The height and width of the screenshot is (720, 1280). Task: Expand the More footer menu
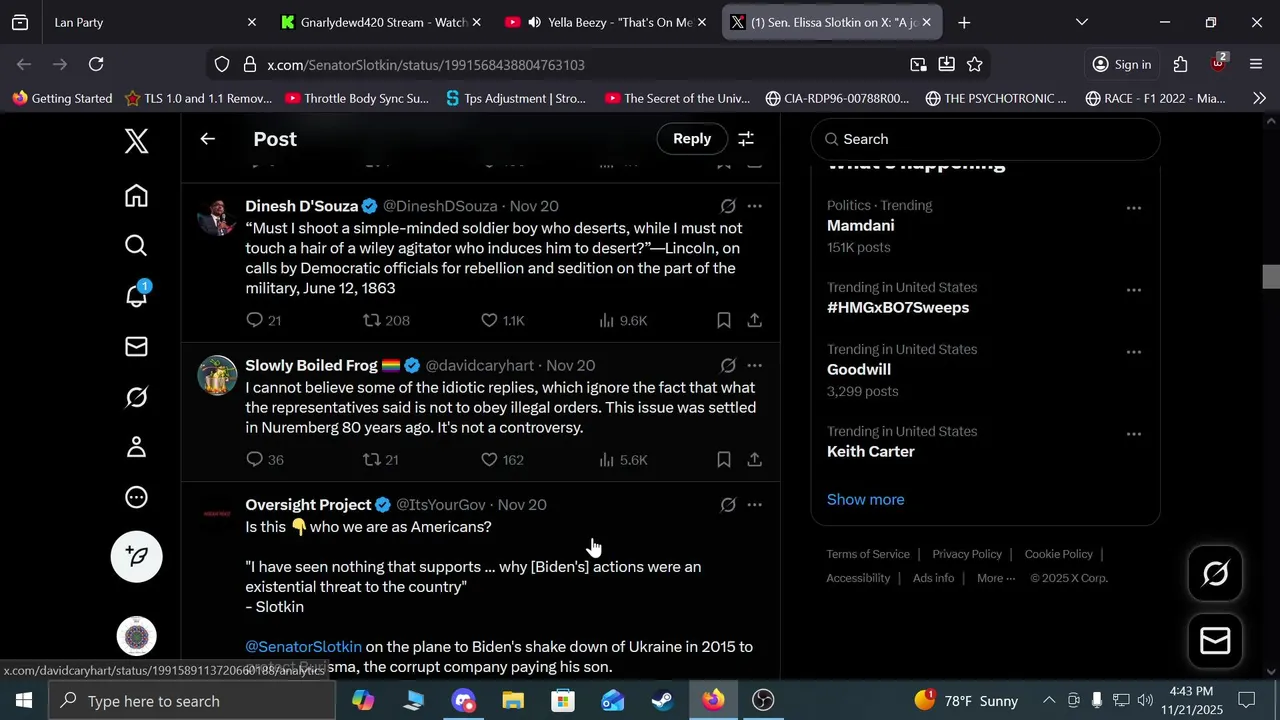point(996,578)
